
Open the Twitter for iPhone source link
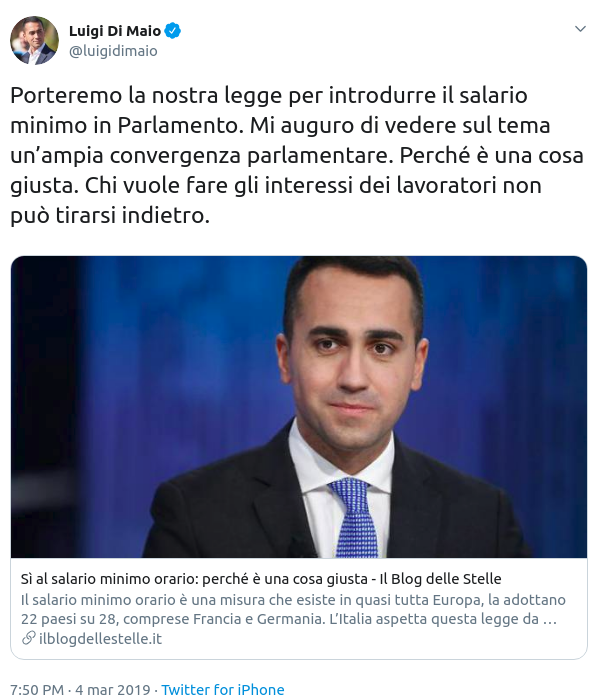tap(223, 690)
